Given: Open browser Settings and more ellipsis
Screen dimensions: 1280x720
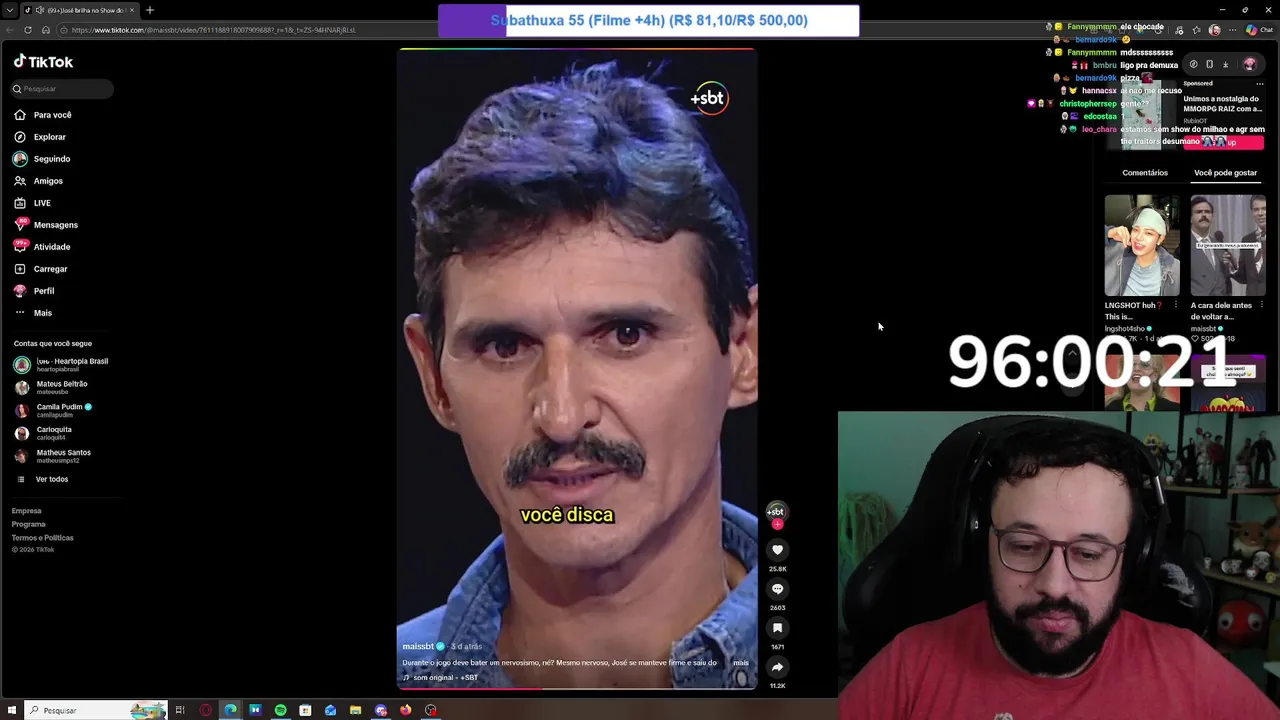Looking at the screenshot, I should [x=1232, y=30].
